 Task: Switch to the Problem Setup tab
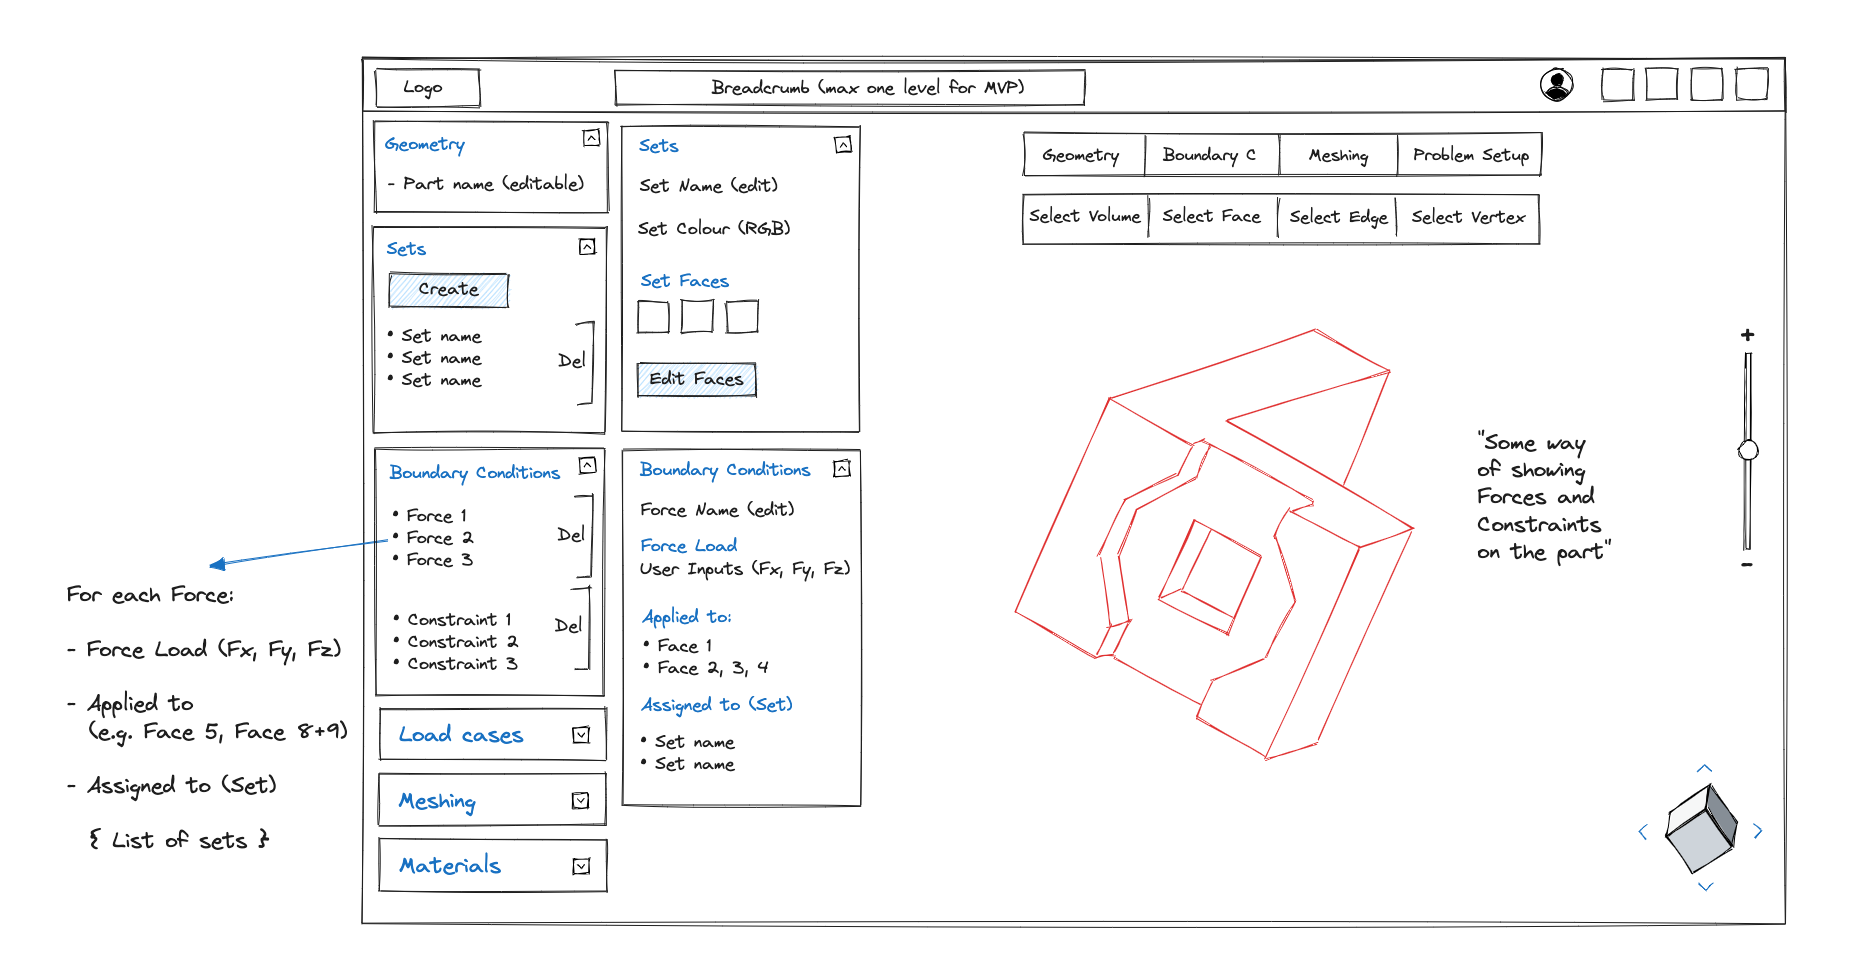tap(1470, 155)
